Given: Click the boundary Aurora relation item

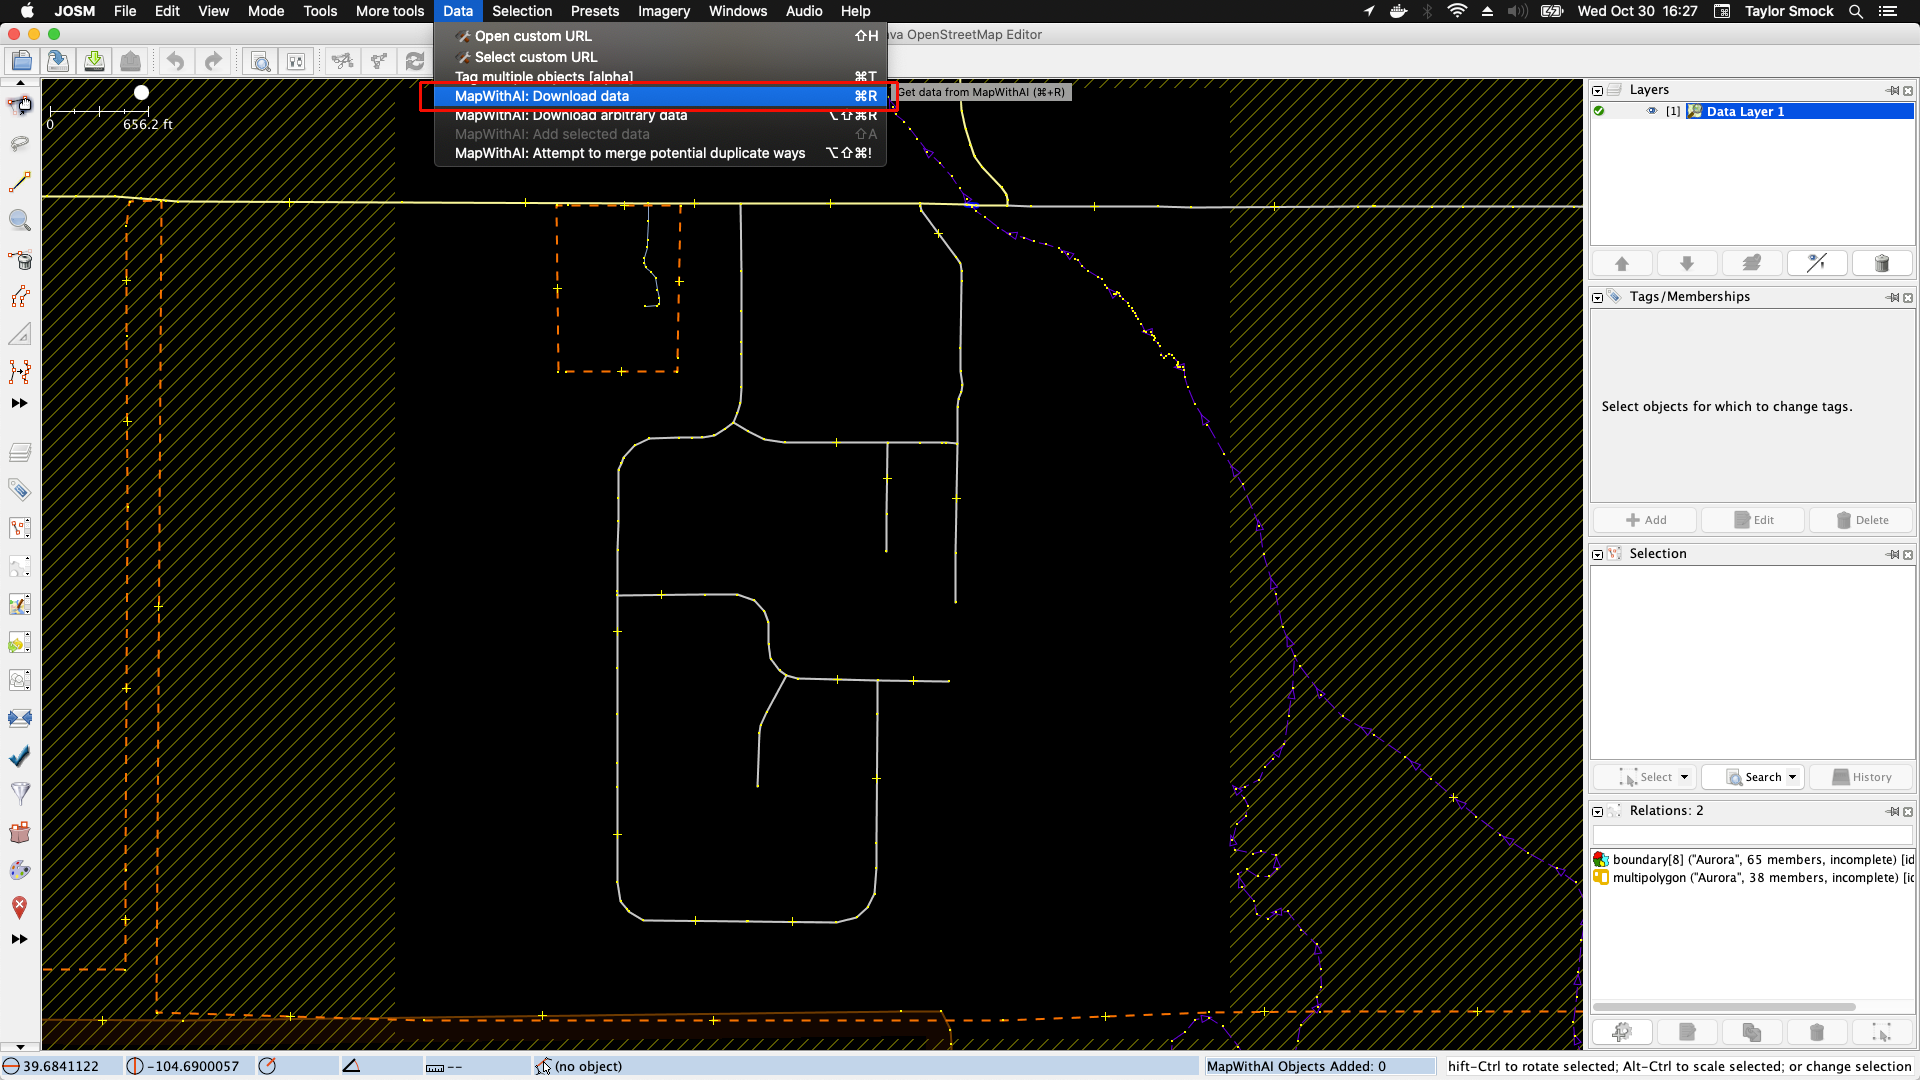Looking at the screenshot, I should click(x=1754, y=858).
